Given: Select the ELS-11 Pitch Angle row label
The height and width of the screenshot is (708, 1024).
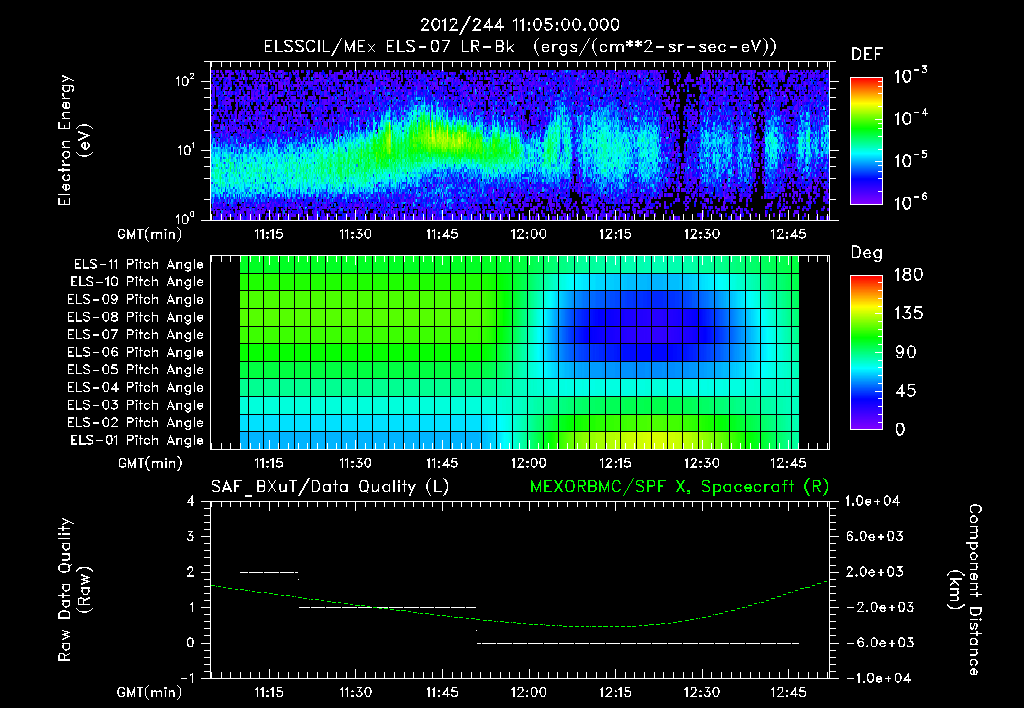Looking at the screenshot, I should (x=138, y=265).
